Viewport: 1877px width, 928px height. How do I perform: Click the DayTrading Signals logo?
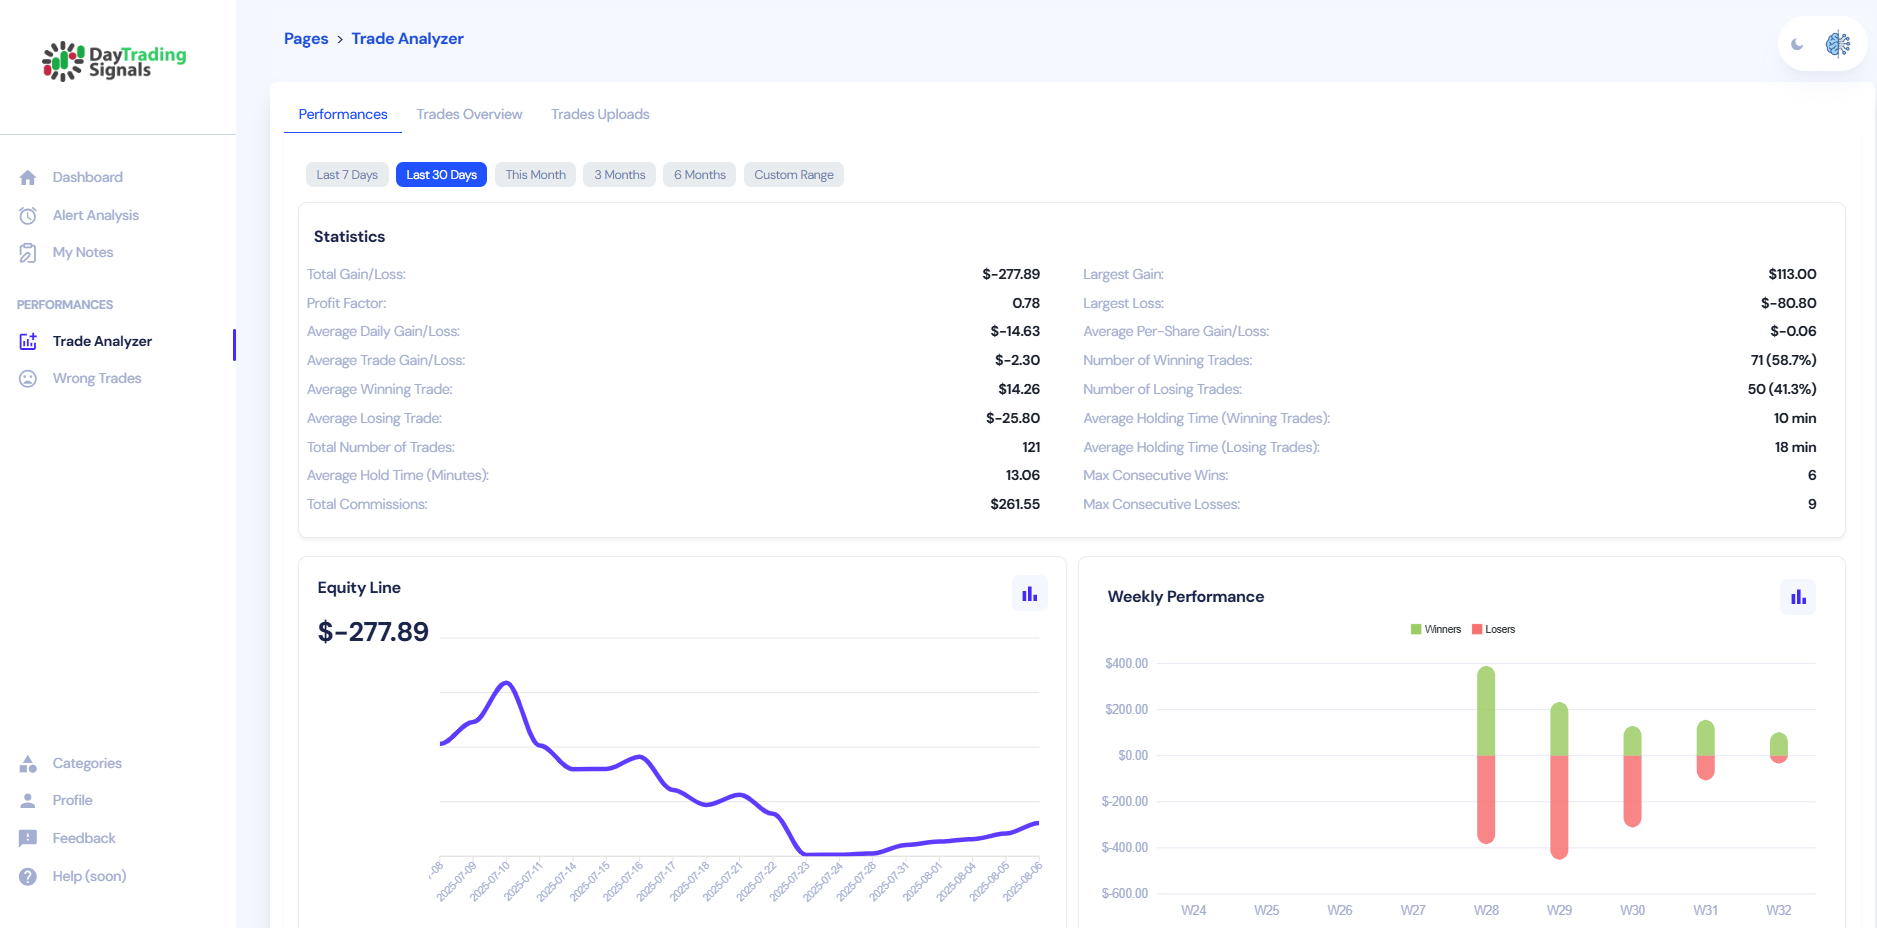coord(114,61)
